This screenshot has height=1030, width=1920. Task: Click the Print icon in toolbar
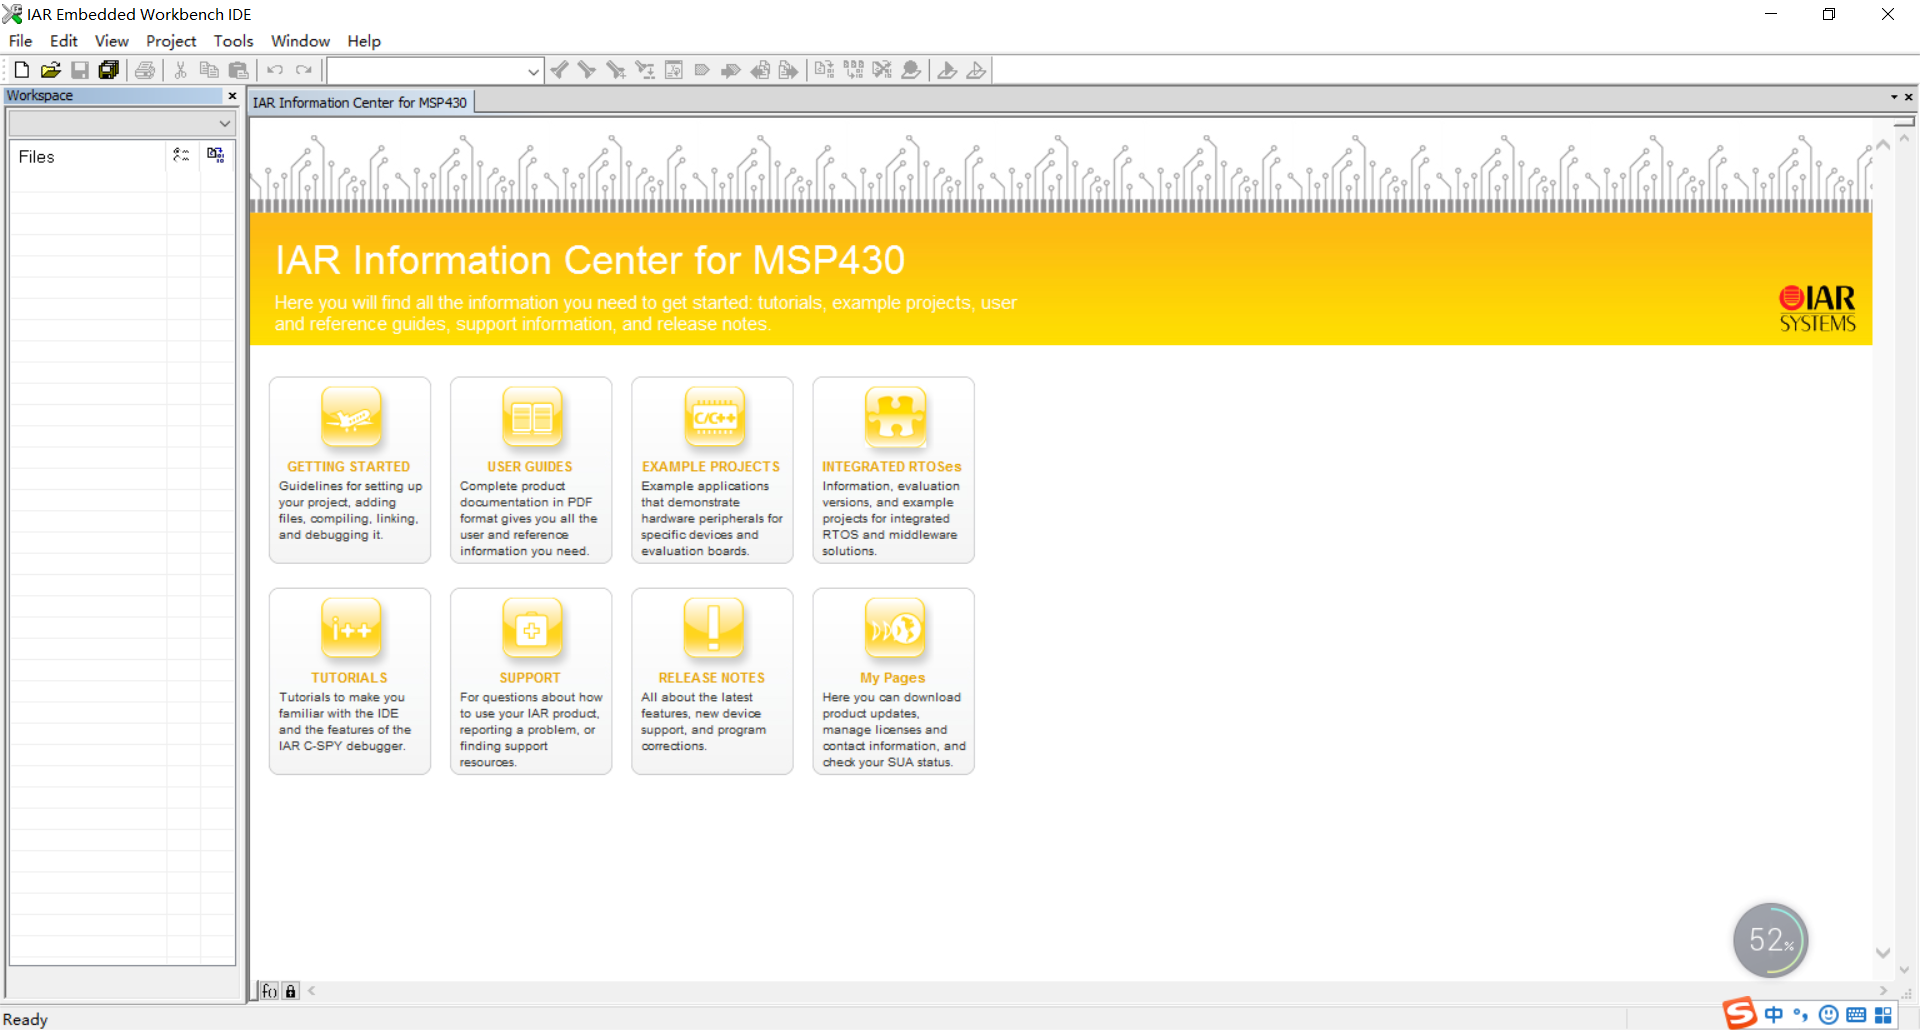(145, 70)
